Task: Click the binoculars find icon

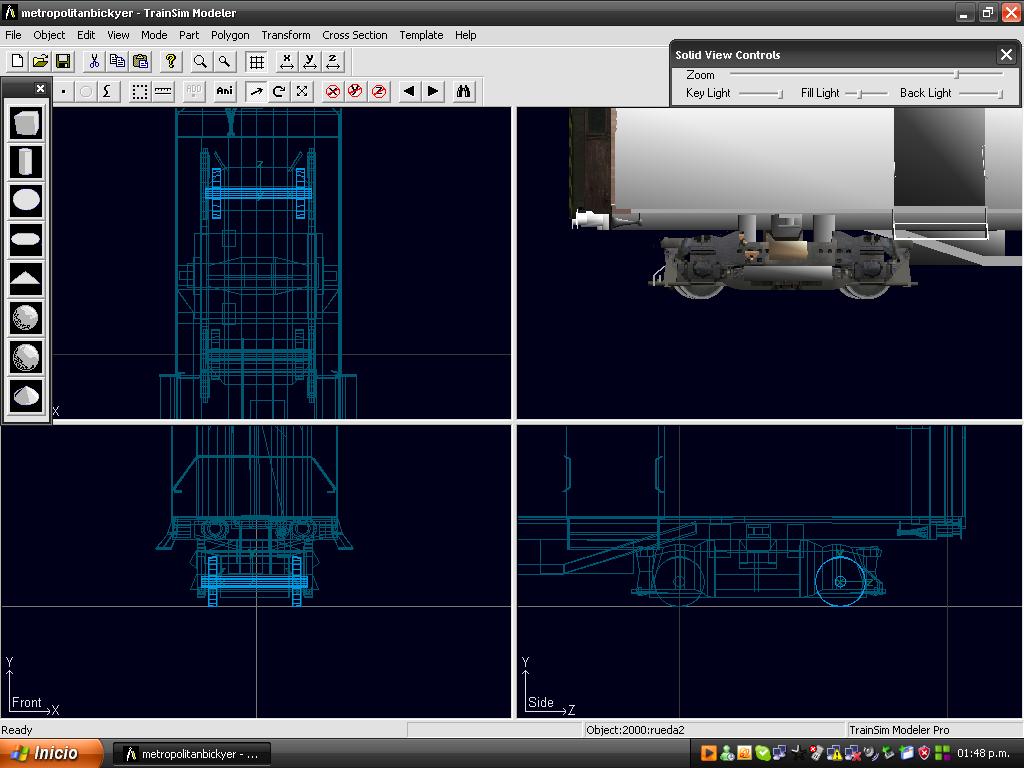Action: pyautogui.click(x=463, y=91)
